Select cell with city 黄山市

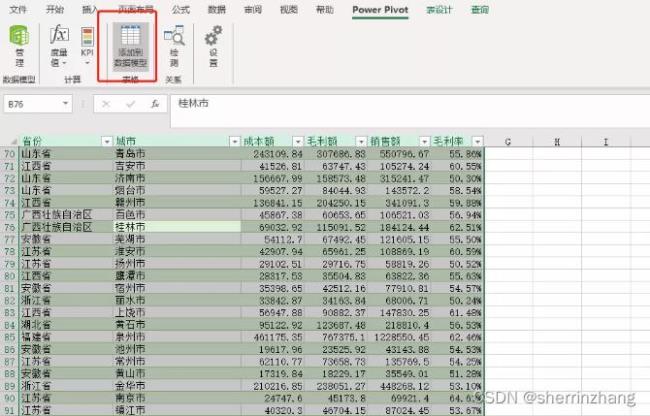(x=177, y=373)
